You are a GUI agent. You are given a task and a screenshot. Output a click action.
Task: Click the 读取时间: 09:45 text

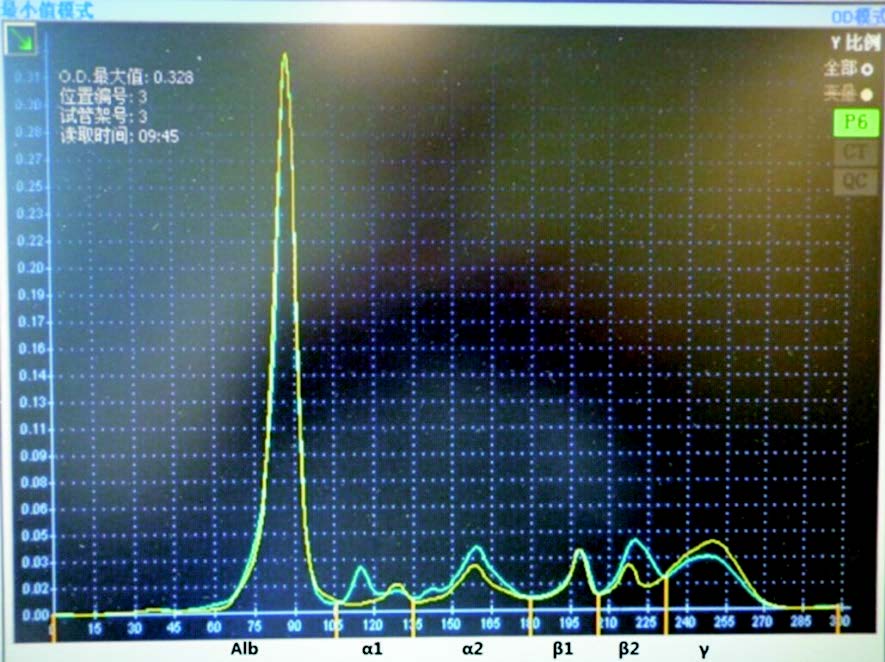coord(120,136)
